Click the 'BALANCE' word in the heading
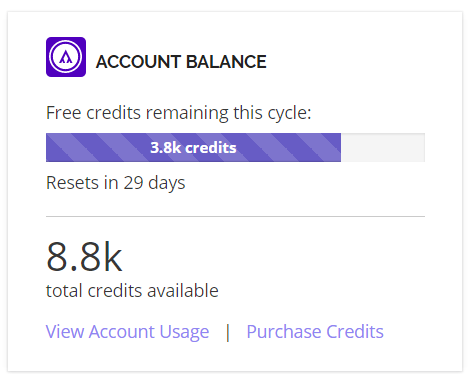 coord(226,62)
